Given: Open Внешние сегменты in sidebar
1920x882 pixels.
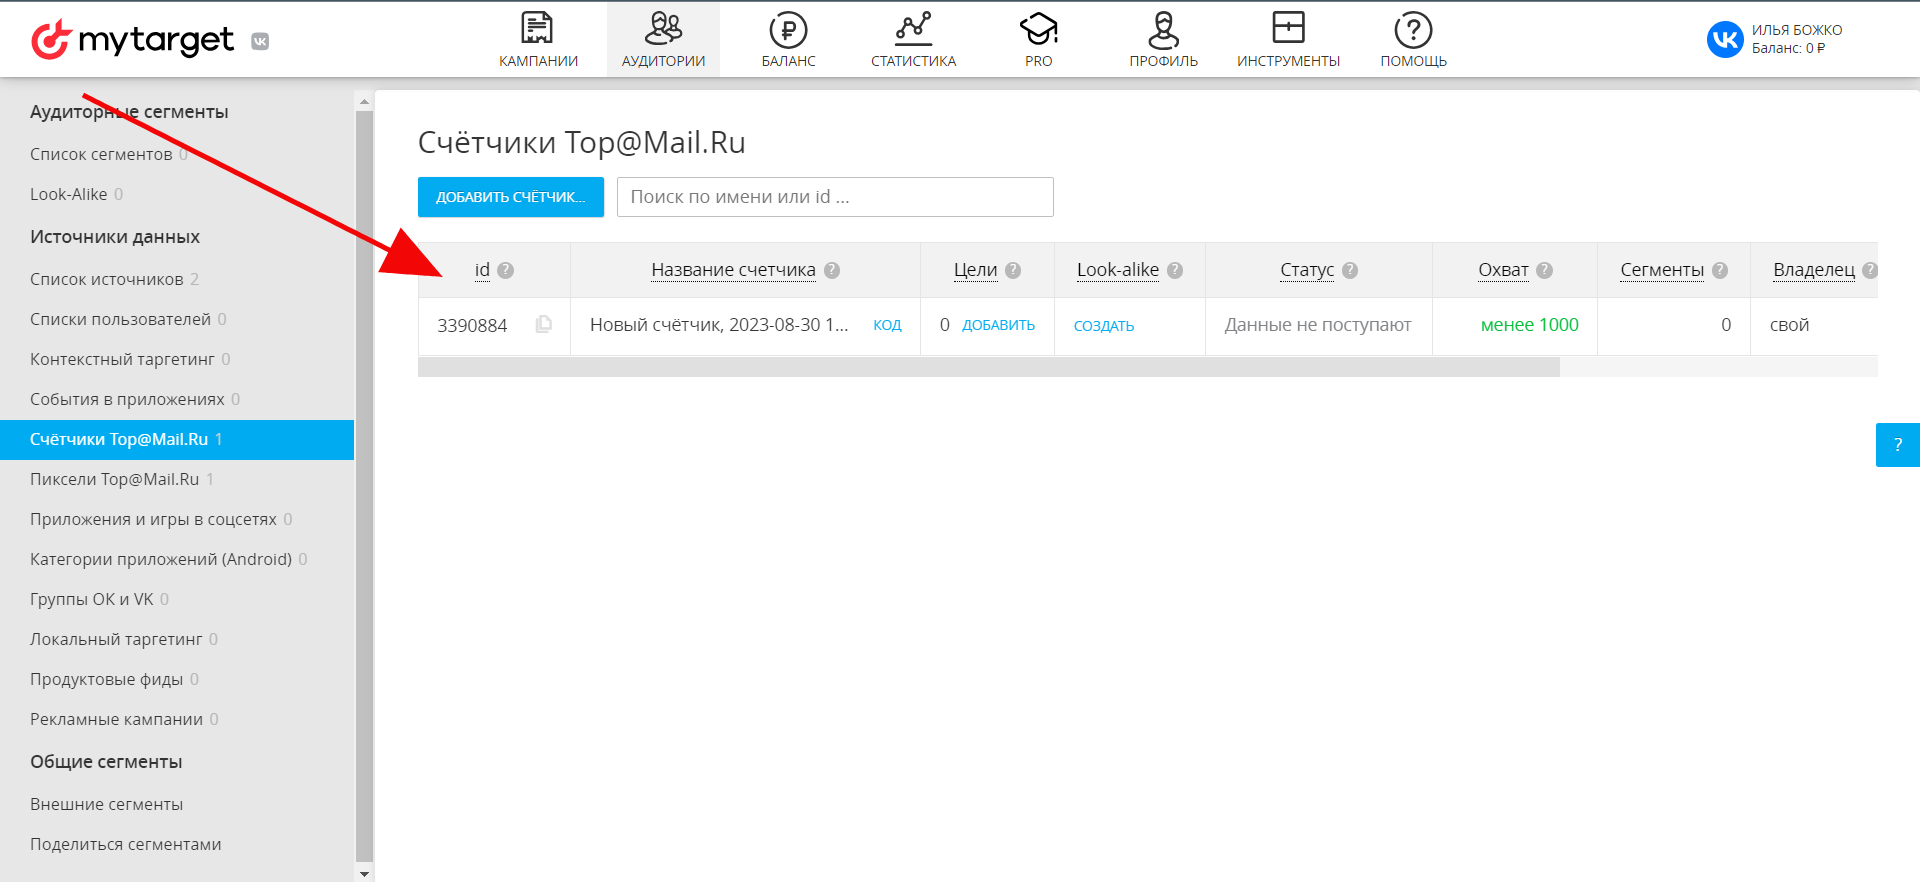Looking at the screenshot, I should (106, 804).
